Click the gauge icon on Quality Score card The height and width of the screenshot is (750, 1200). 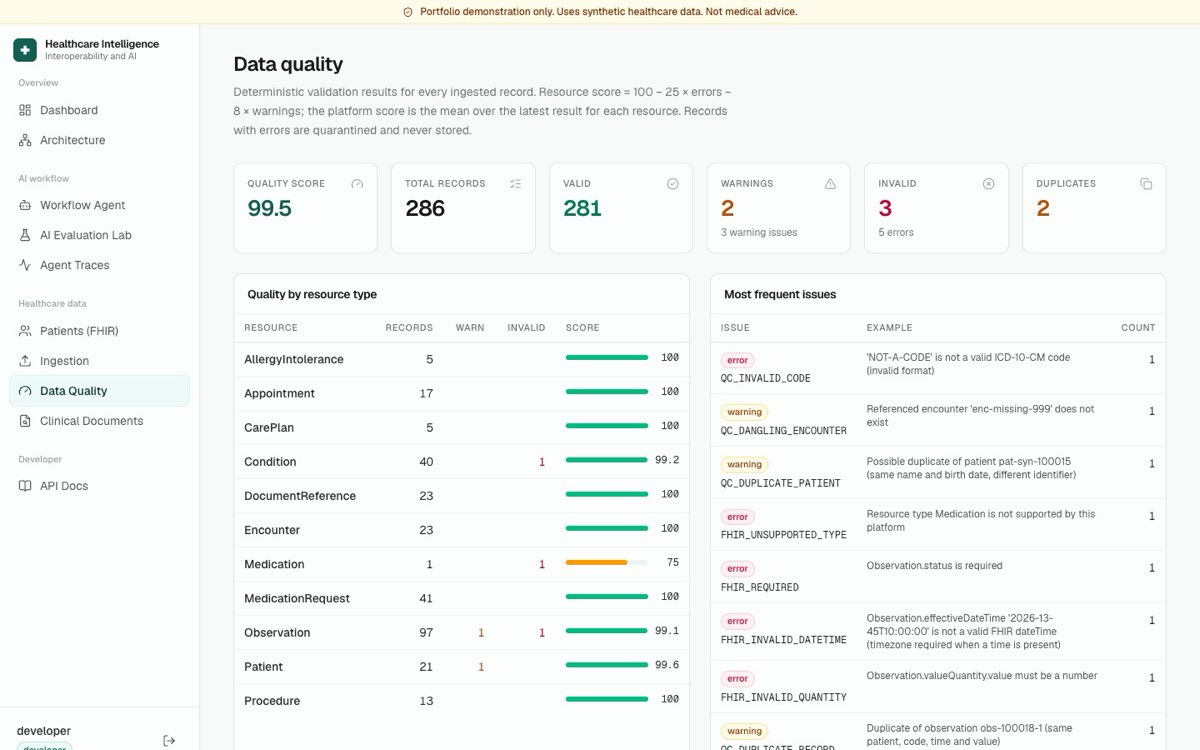point(357,184)
